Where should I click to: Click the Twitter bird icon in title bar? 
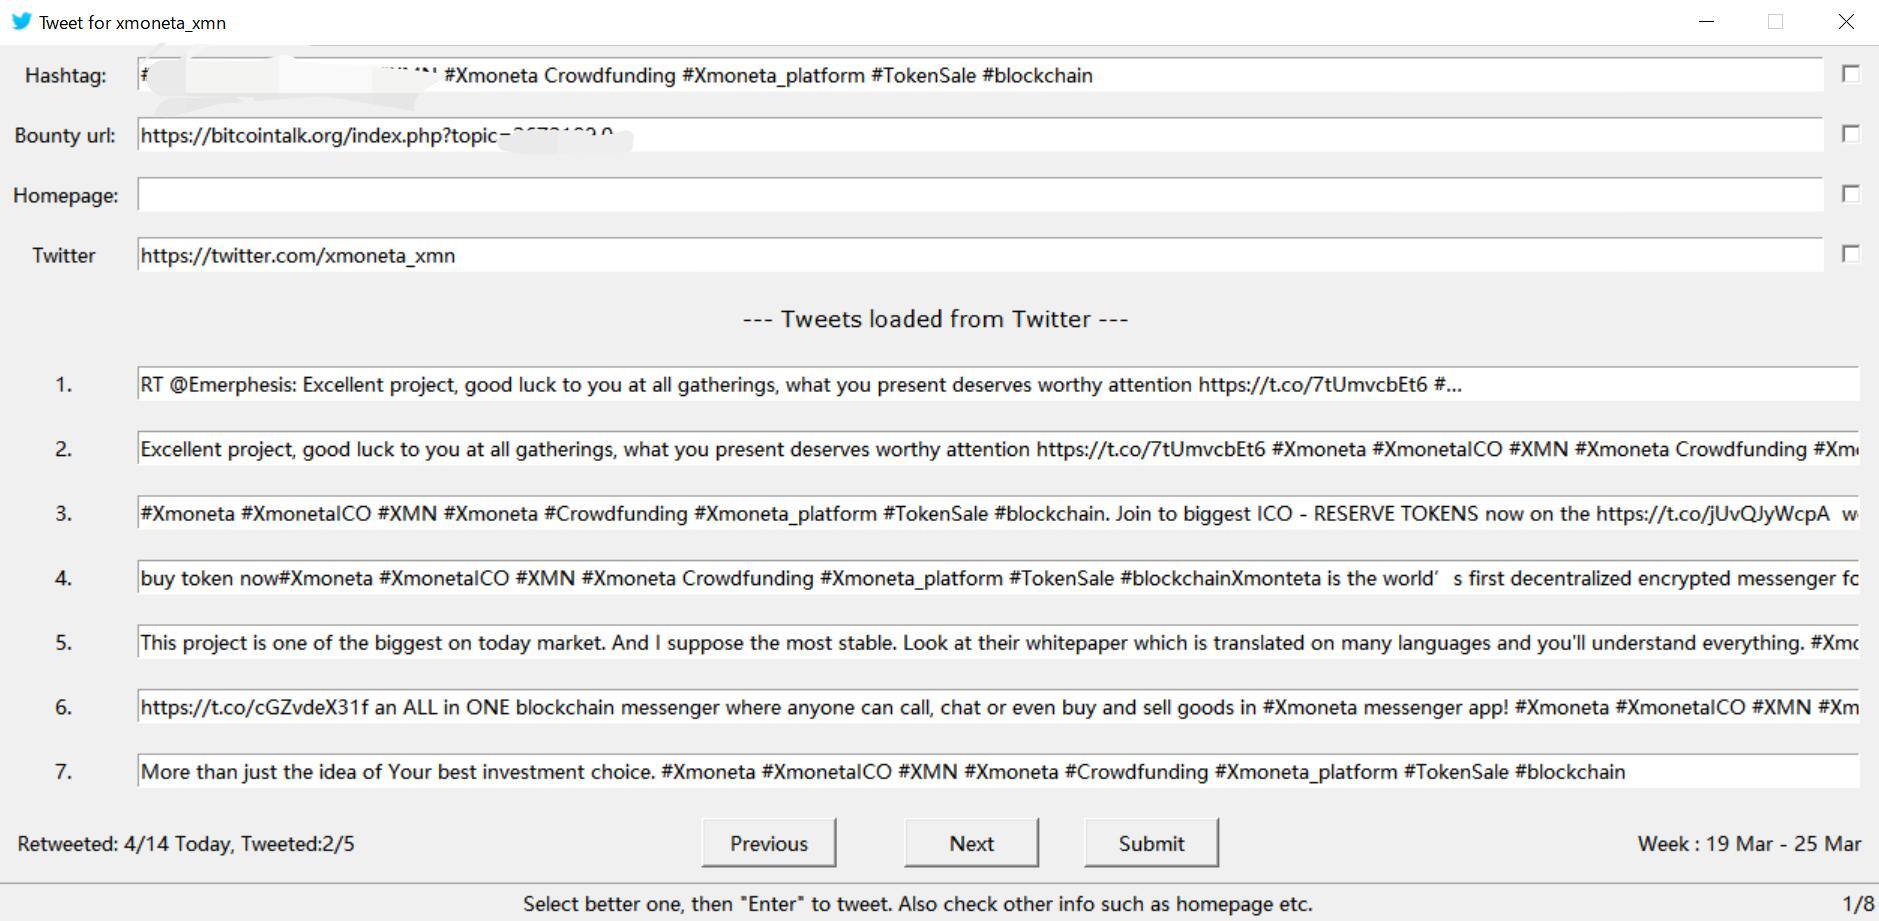point(21,21)
